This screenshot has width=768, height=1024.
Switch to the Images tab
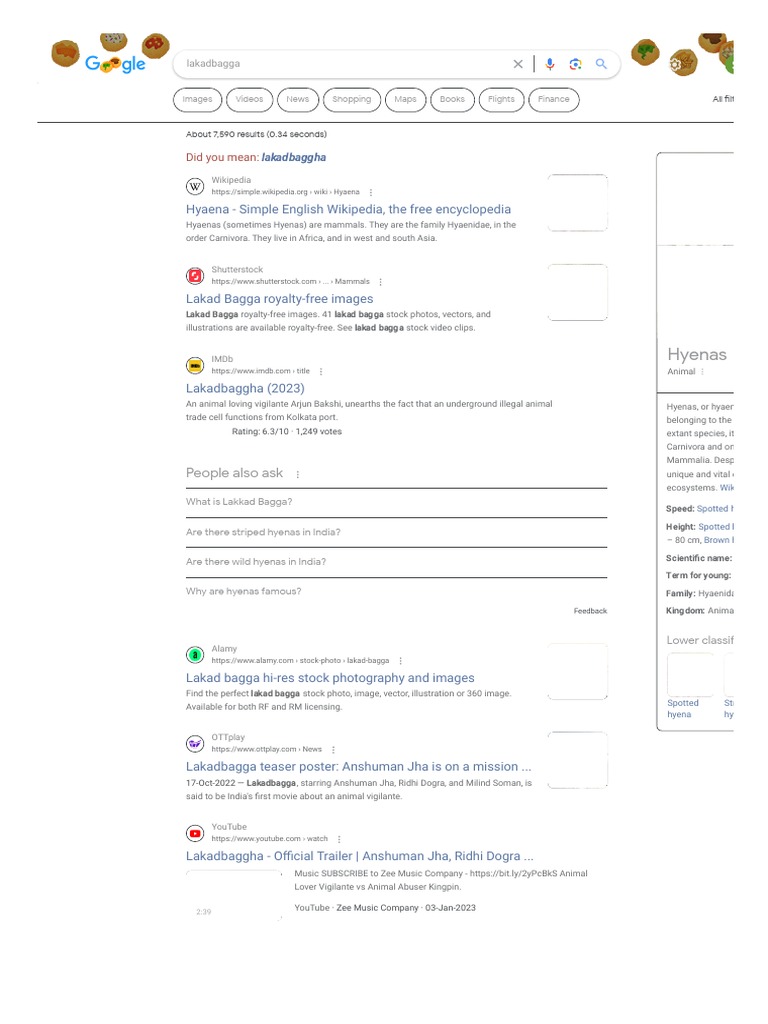click(197, 99)
